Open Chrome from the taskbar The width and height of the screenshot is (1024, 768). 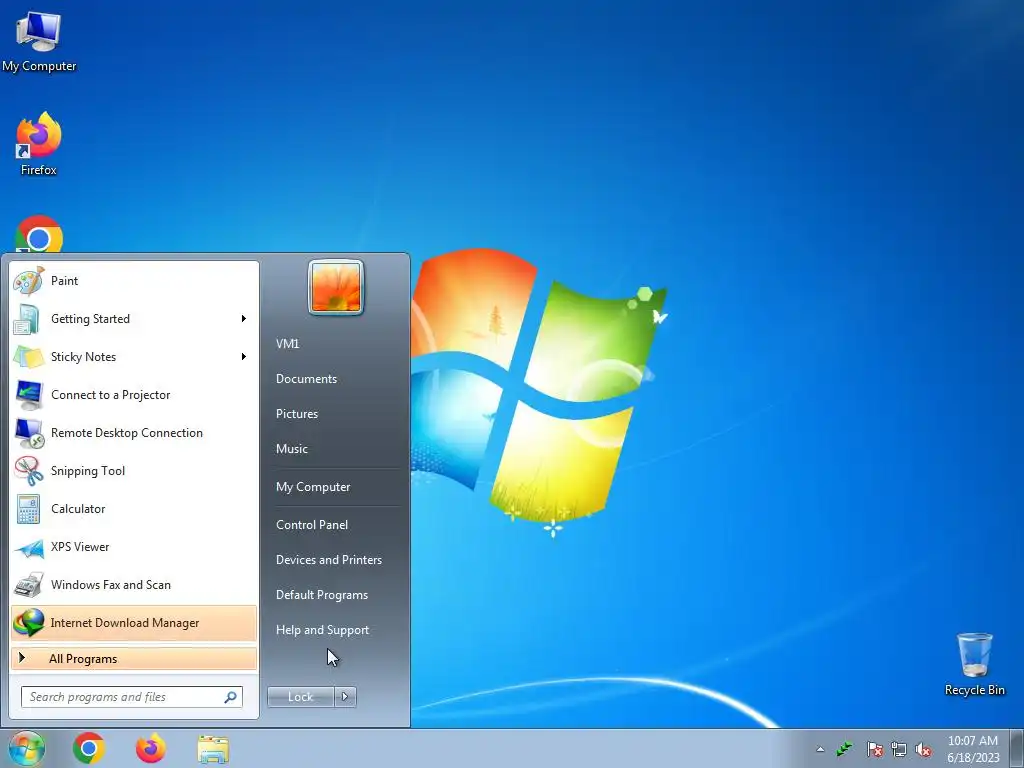coord(89,748)
